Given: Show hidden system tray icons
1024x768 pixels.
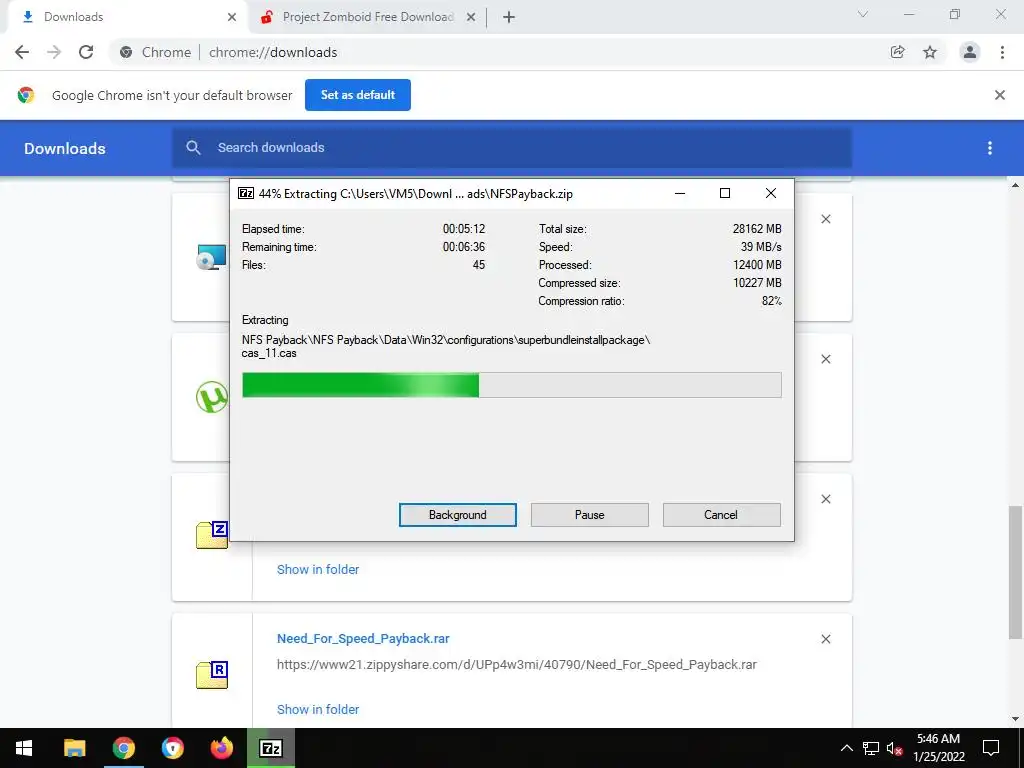Looking at the screenshot, I should click(x=846, y=748).
